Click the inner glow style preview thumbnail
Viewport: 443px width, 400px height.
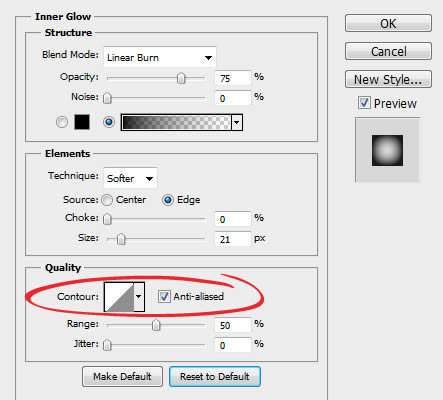pos(387,150)
